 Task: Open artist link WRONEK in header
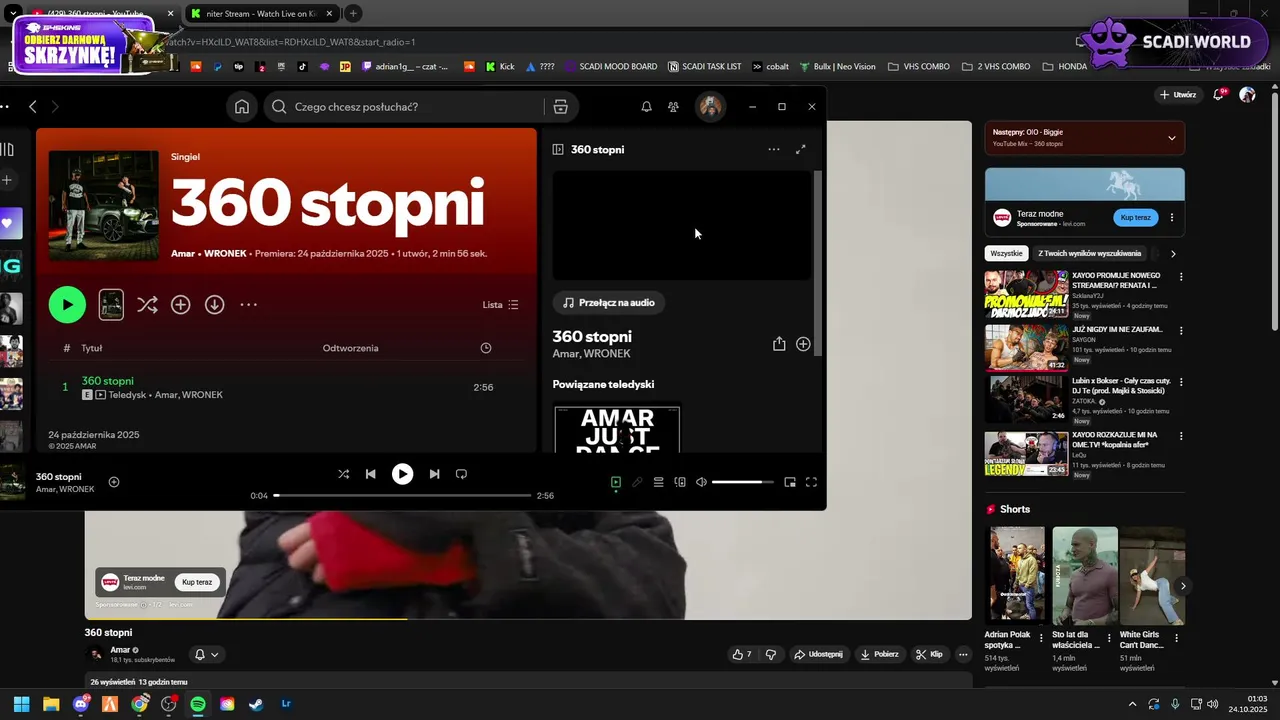pyautogui.click(x=225, y=254)
